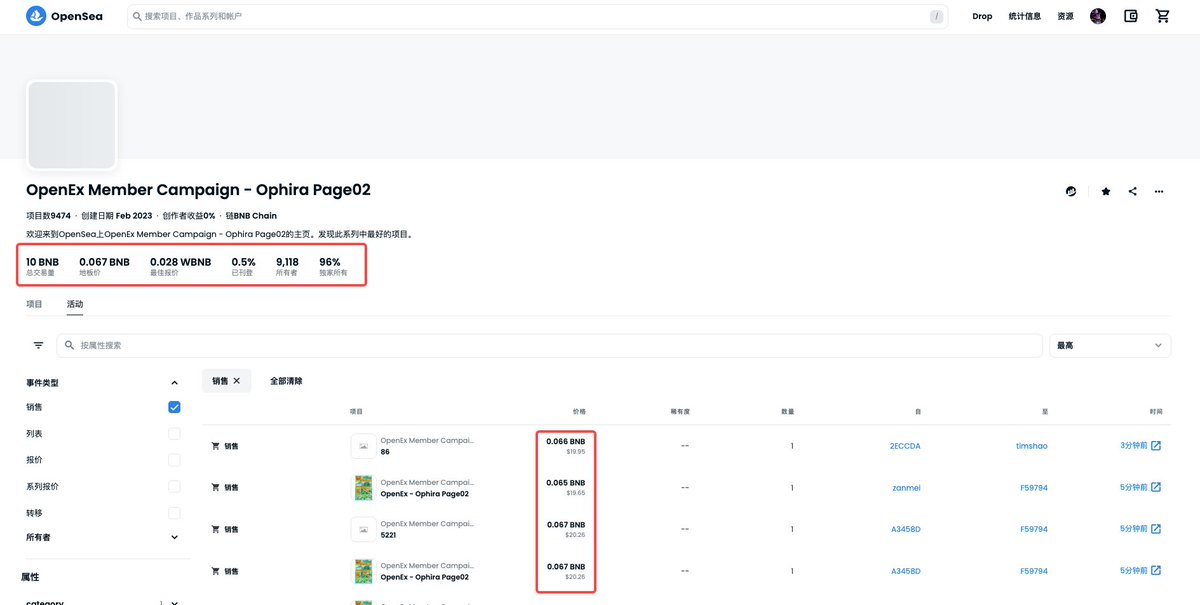The width and height of the screenshot is (1200, 605).
Task: Open the shopping cart icon
Action: (1162, 16)
